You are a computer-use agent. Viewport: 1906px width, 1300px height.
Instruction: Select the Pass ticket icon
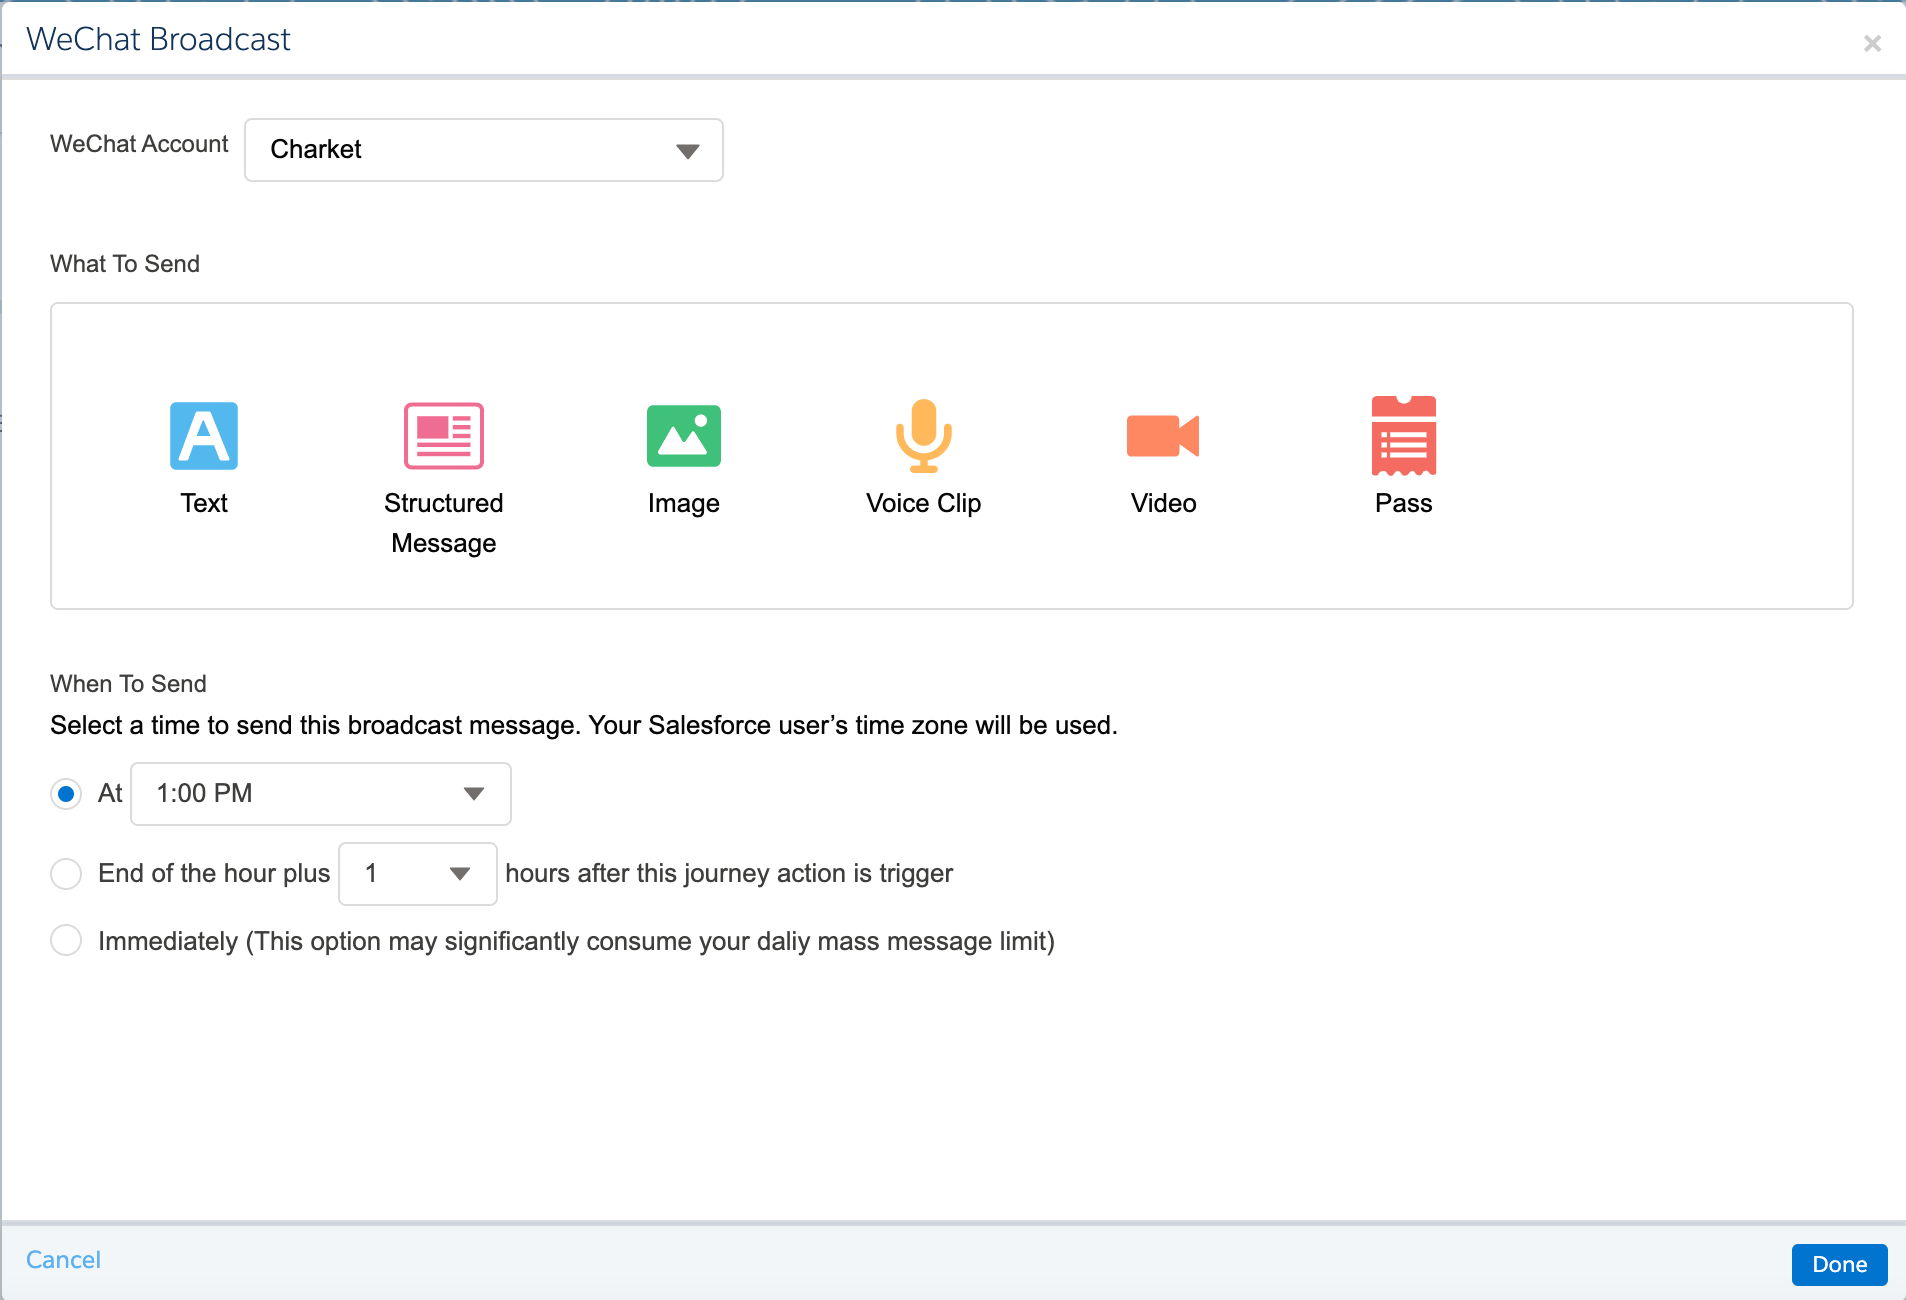pos(1403,436)
